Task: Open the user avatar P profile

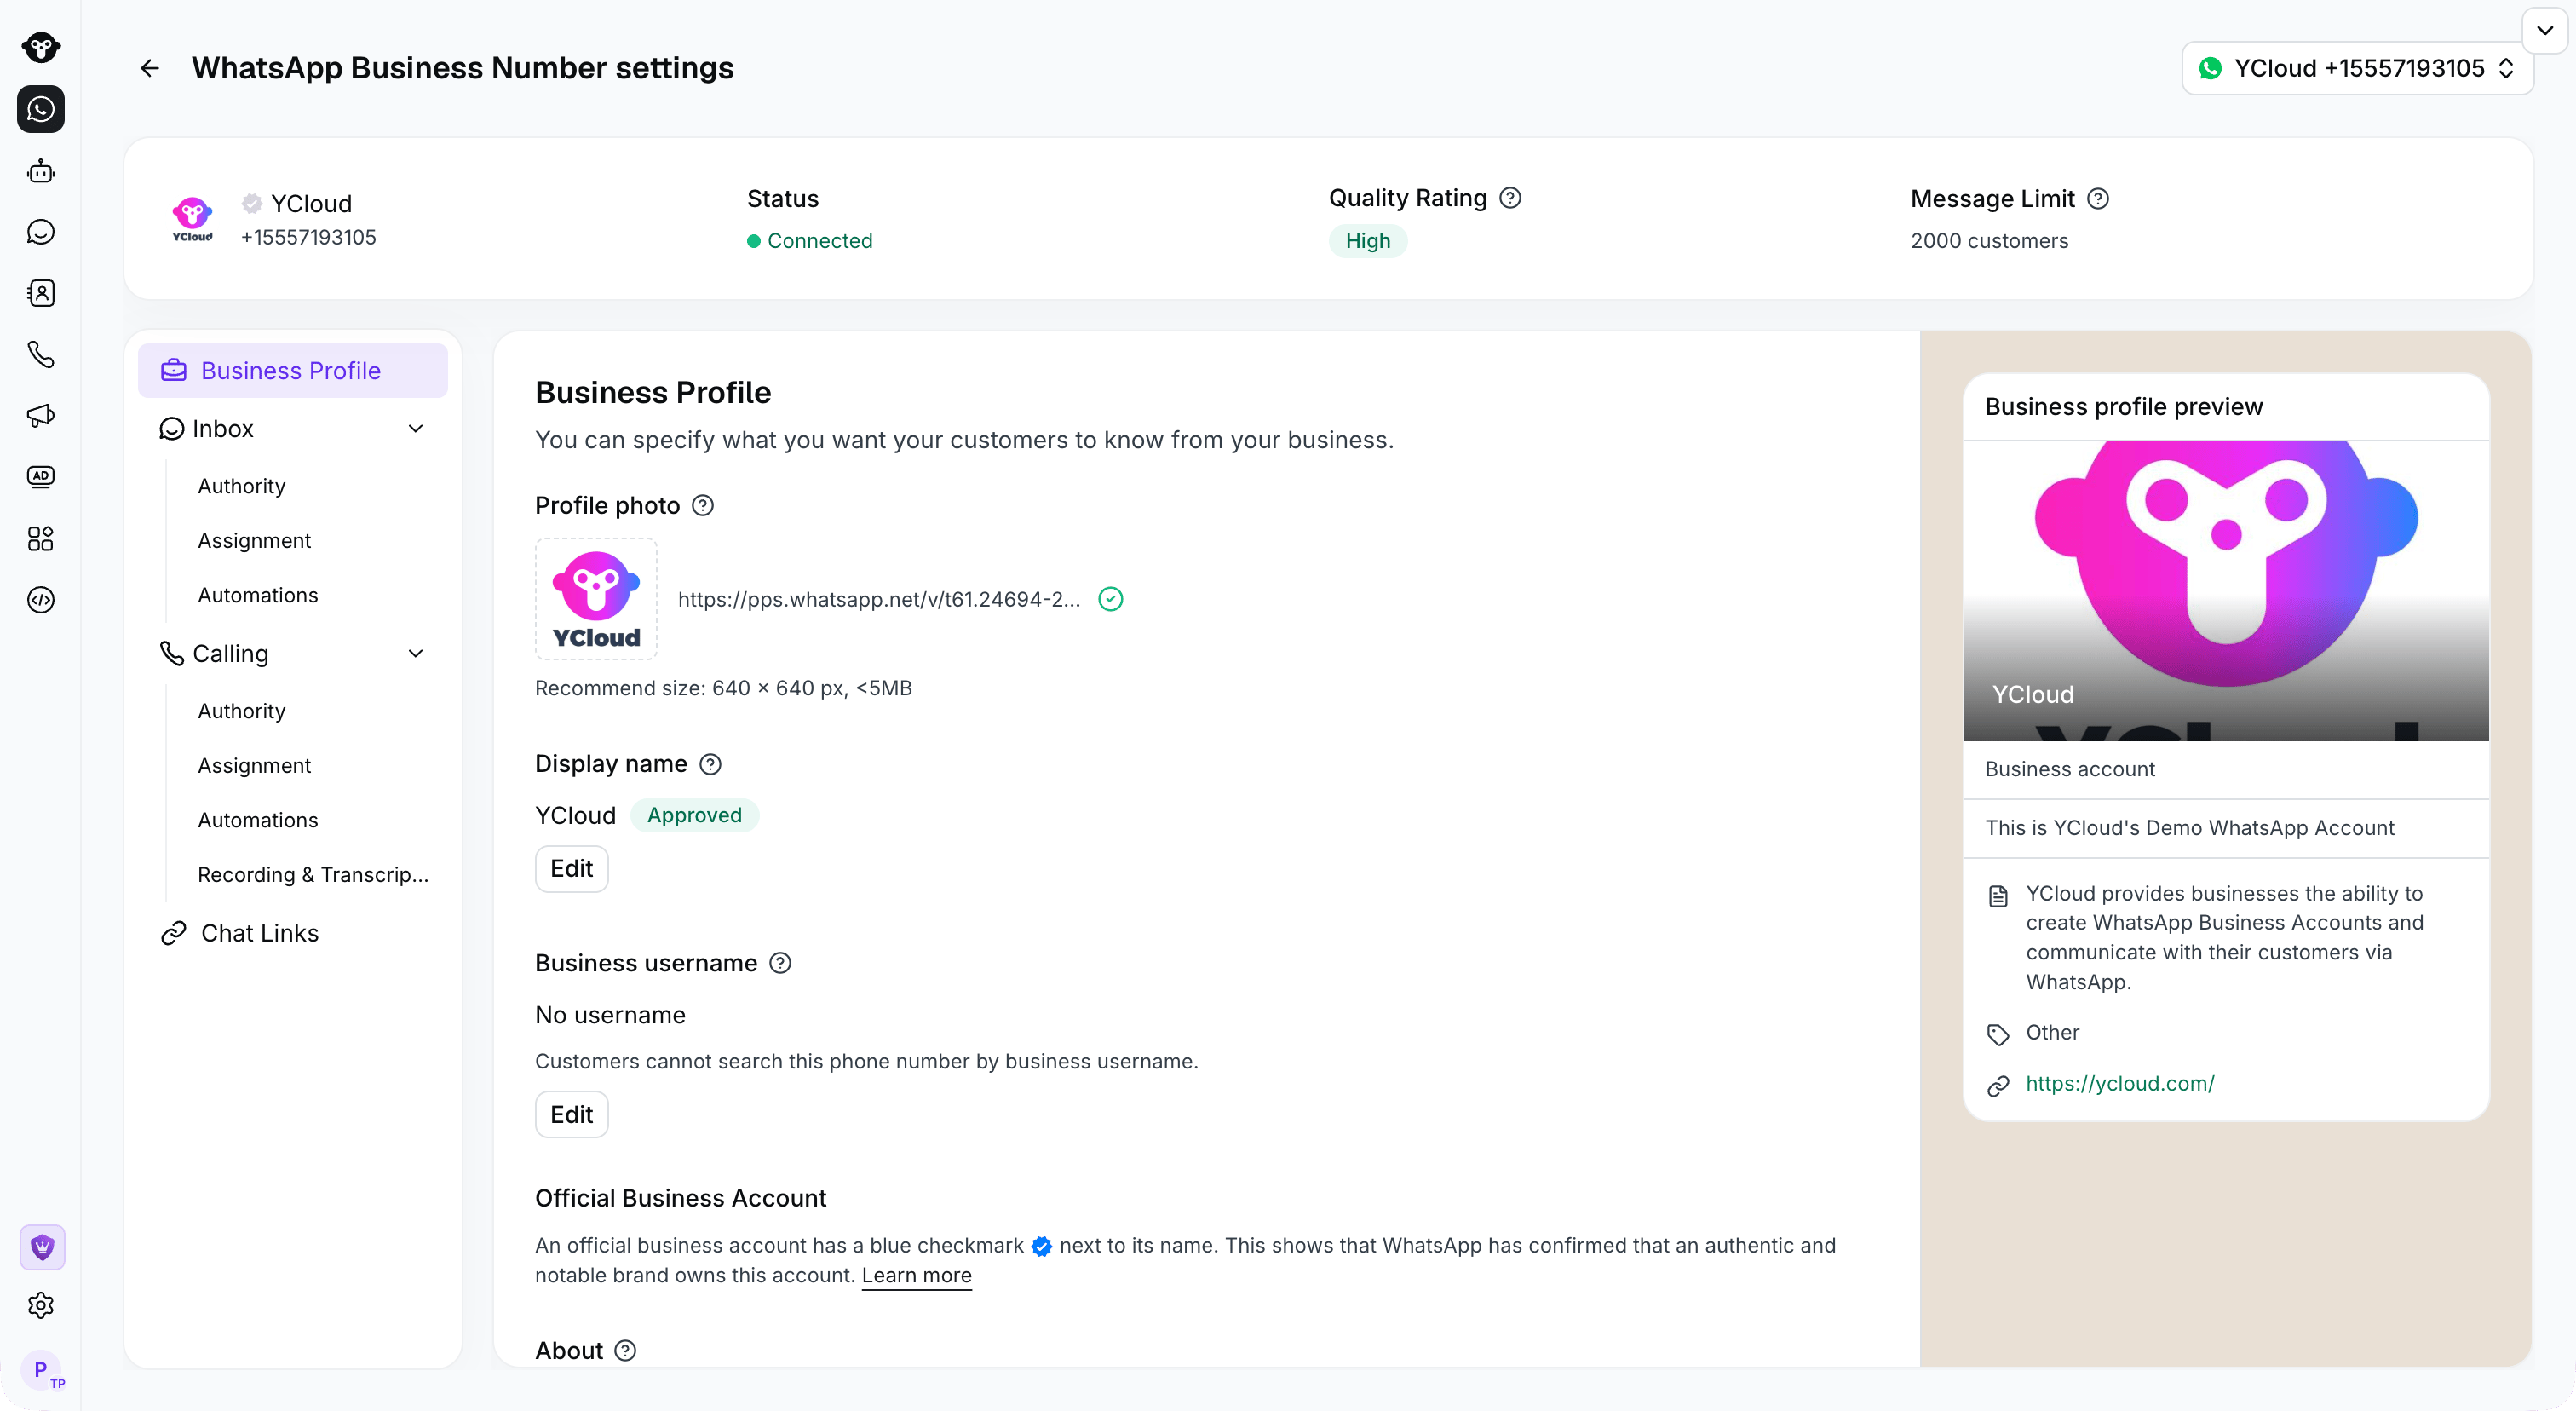Action: [41, 1370]
